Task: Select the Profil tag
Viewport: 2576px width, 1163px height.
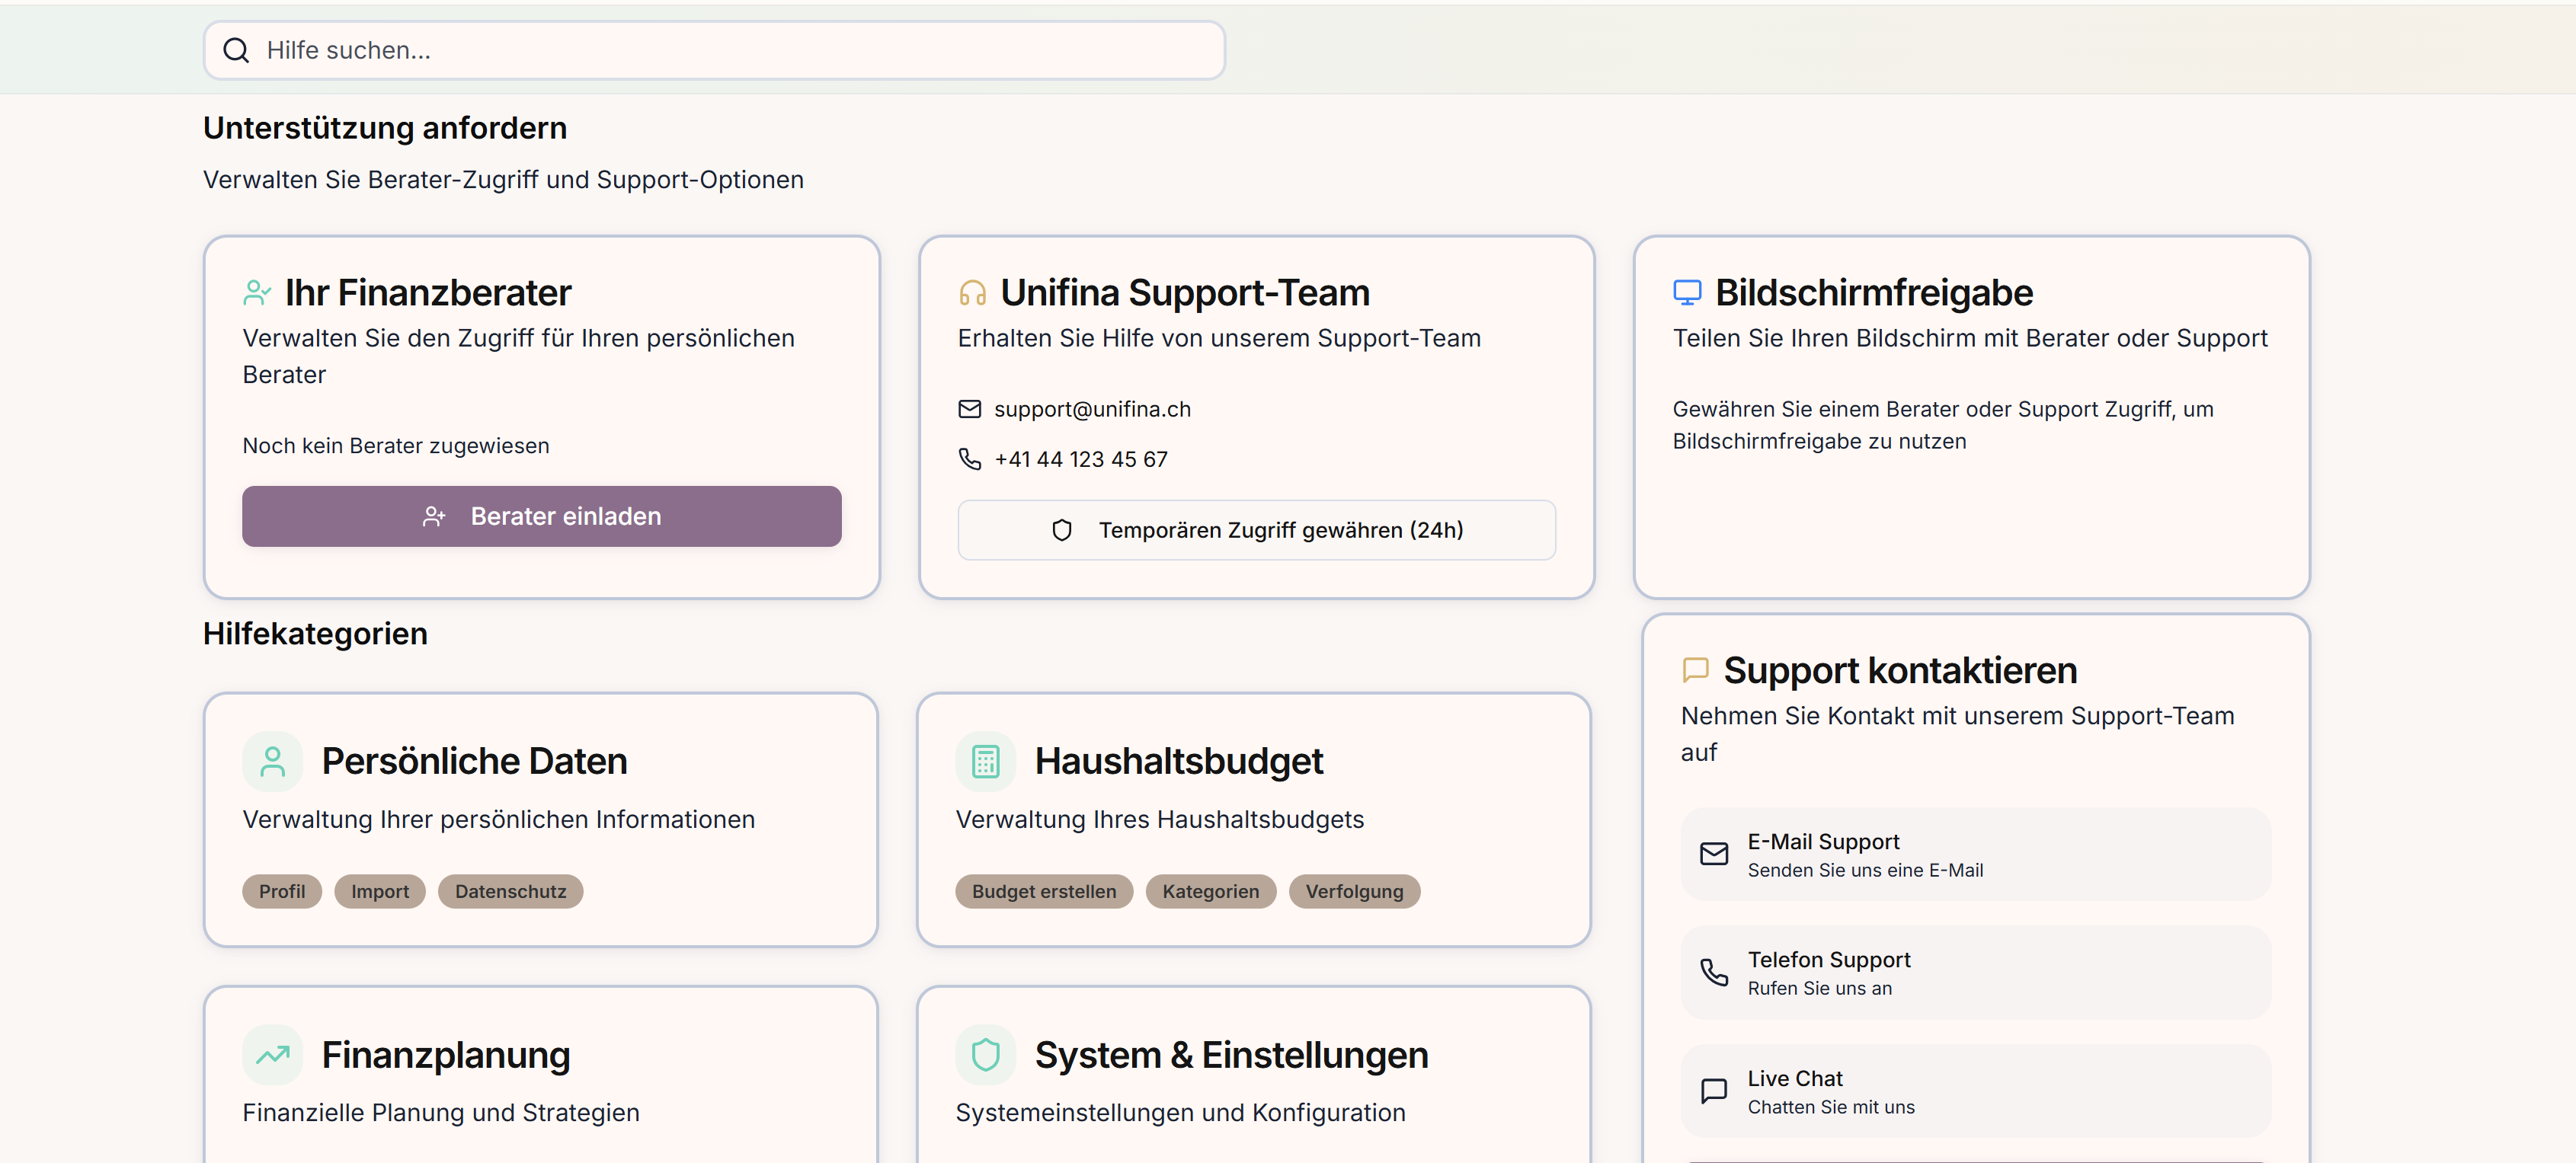Action: tap(282, 891)
